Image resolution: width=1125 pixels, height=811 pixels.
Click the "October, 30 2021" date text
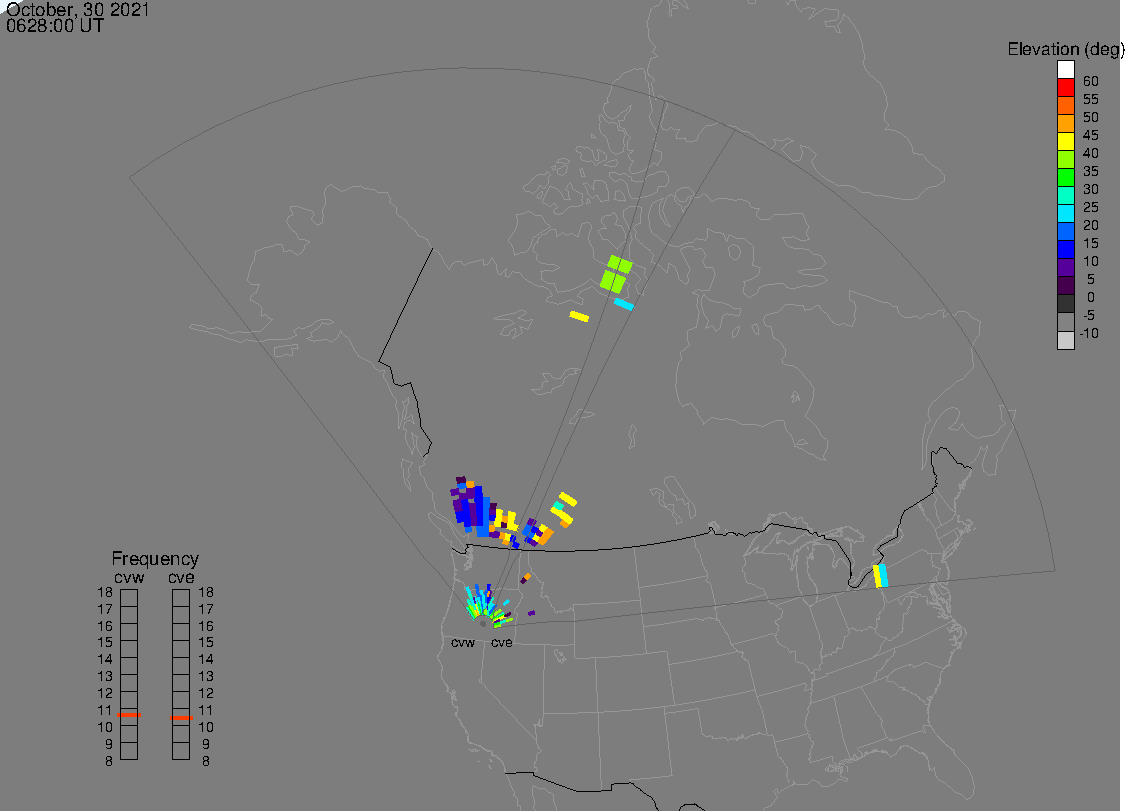77,9
